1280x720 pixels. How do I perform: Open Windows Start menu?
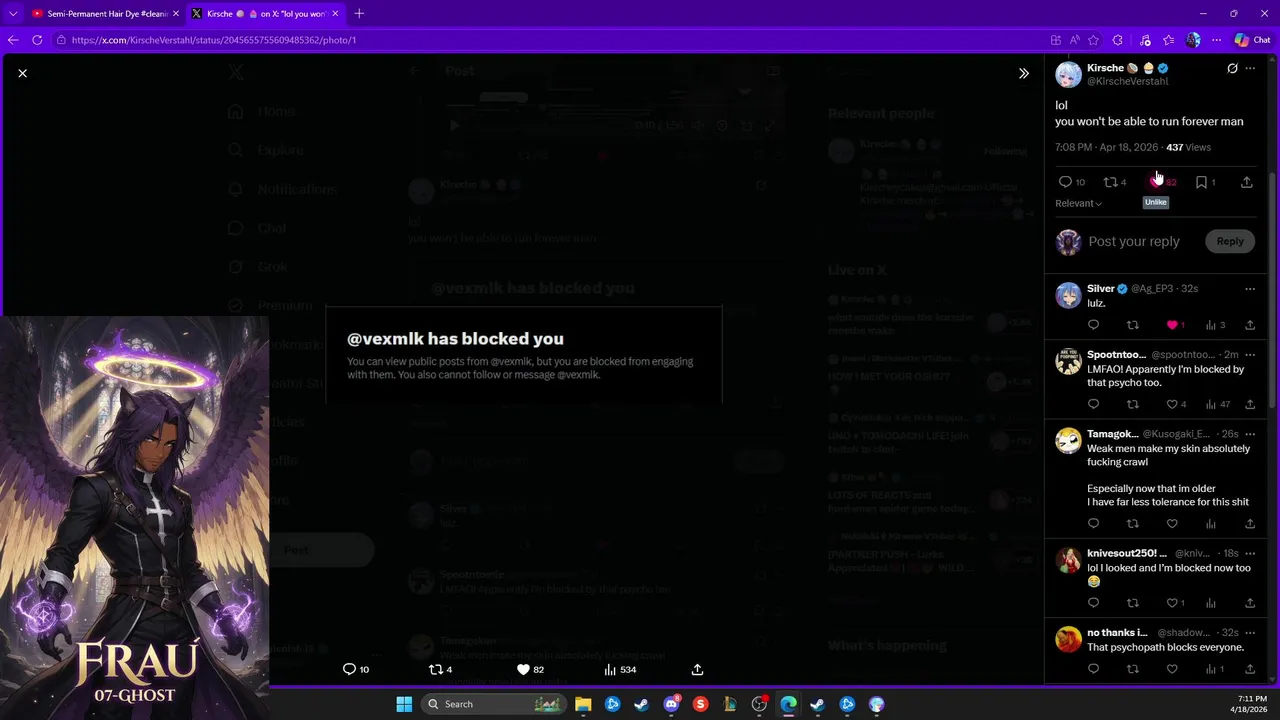coord(404,704)
